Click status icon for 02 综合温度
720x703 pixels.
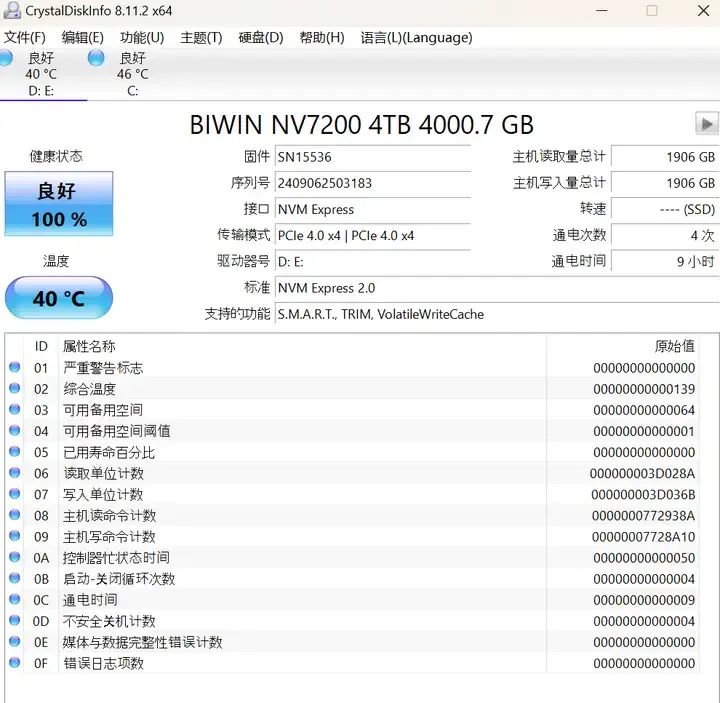[15, 388]
